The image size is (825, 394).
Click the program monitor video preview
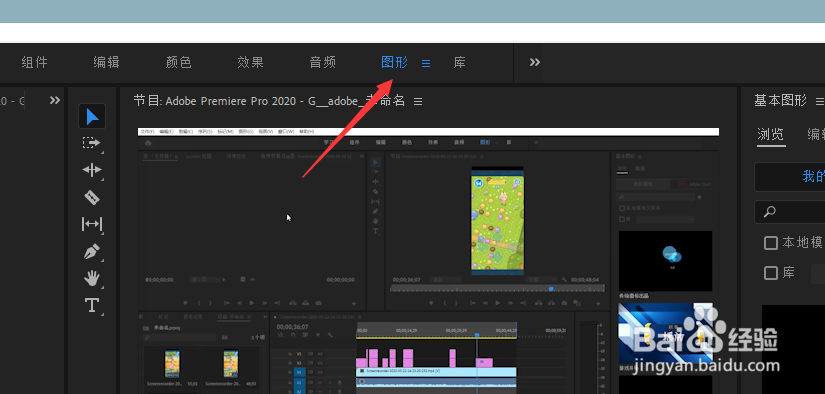coord(428,260)
